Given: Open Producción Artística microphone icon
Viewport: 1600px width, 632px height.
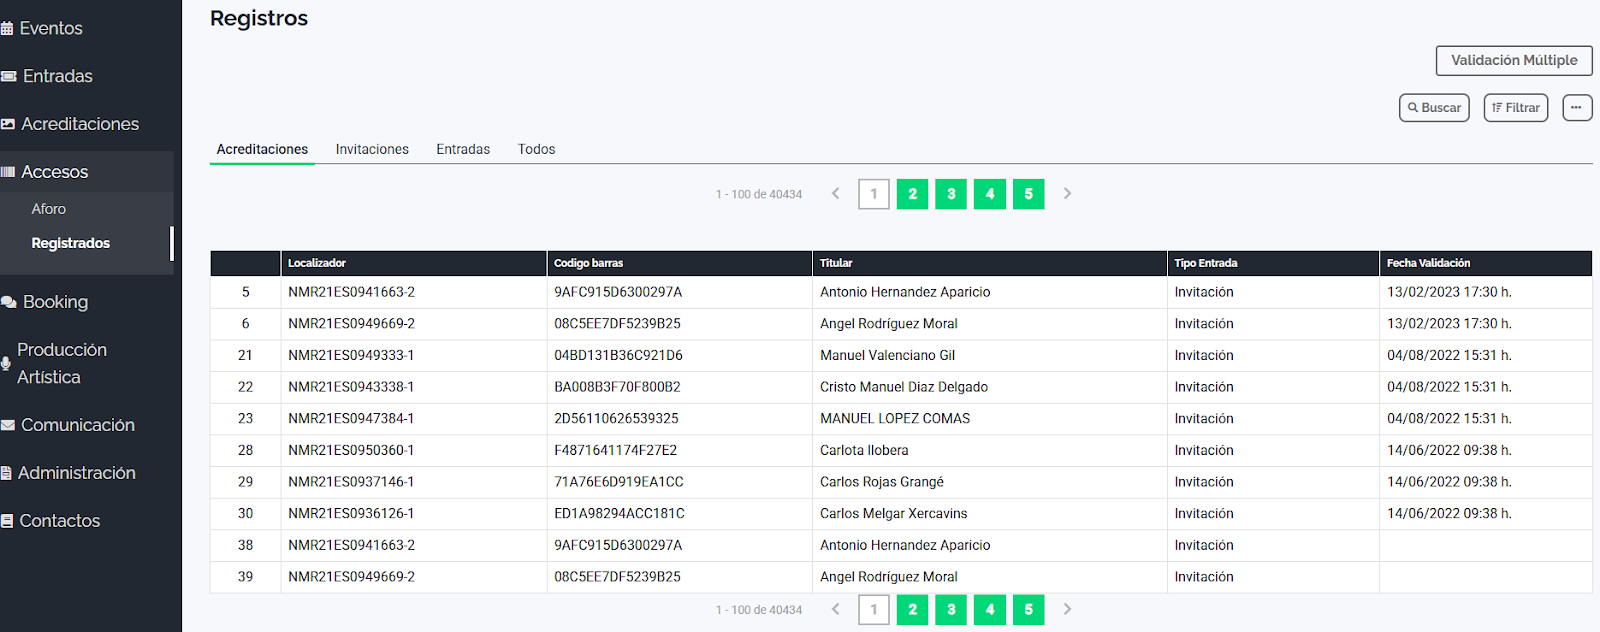Looking at the screenshot, I should click(x=6, y=364).
